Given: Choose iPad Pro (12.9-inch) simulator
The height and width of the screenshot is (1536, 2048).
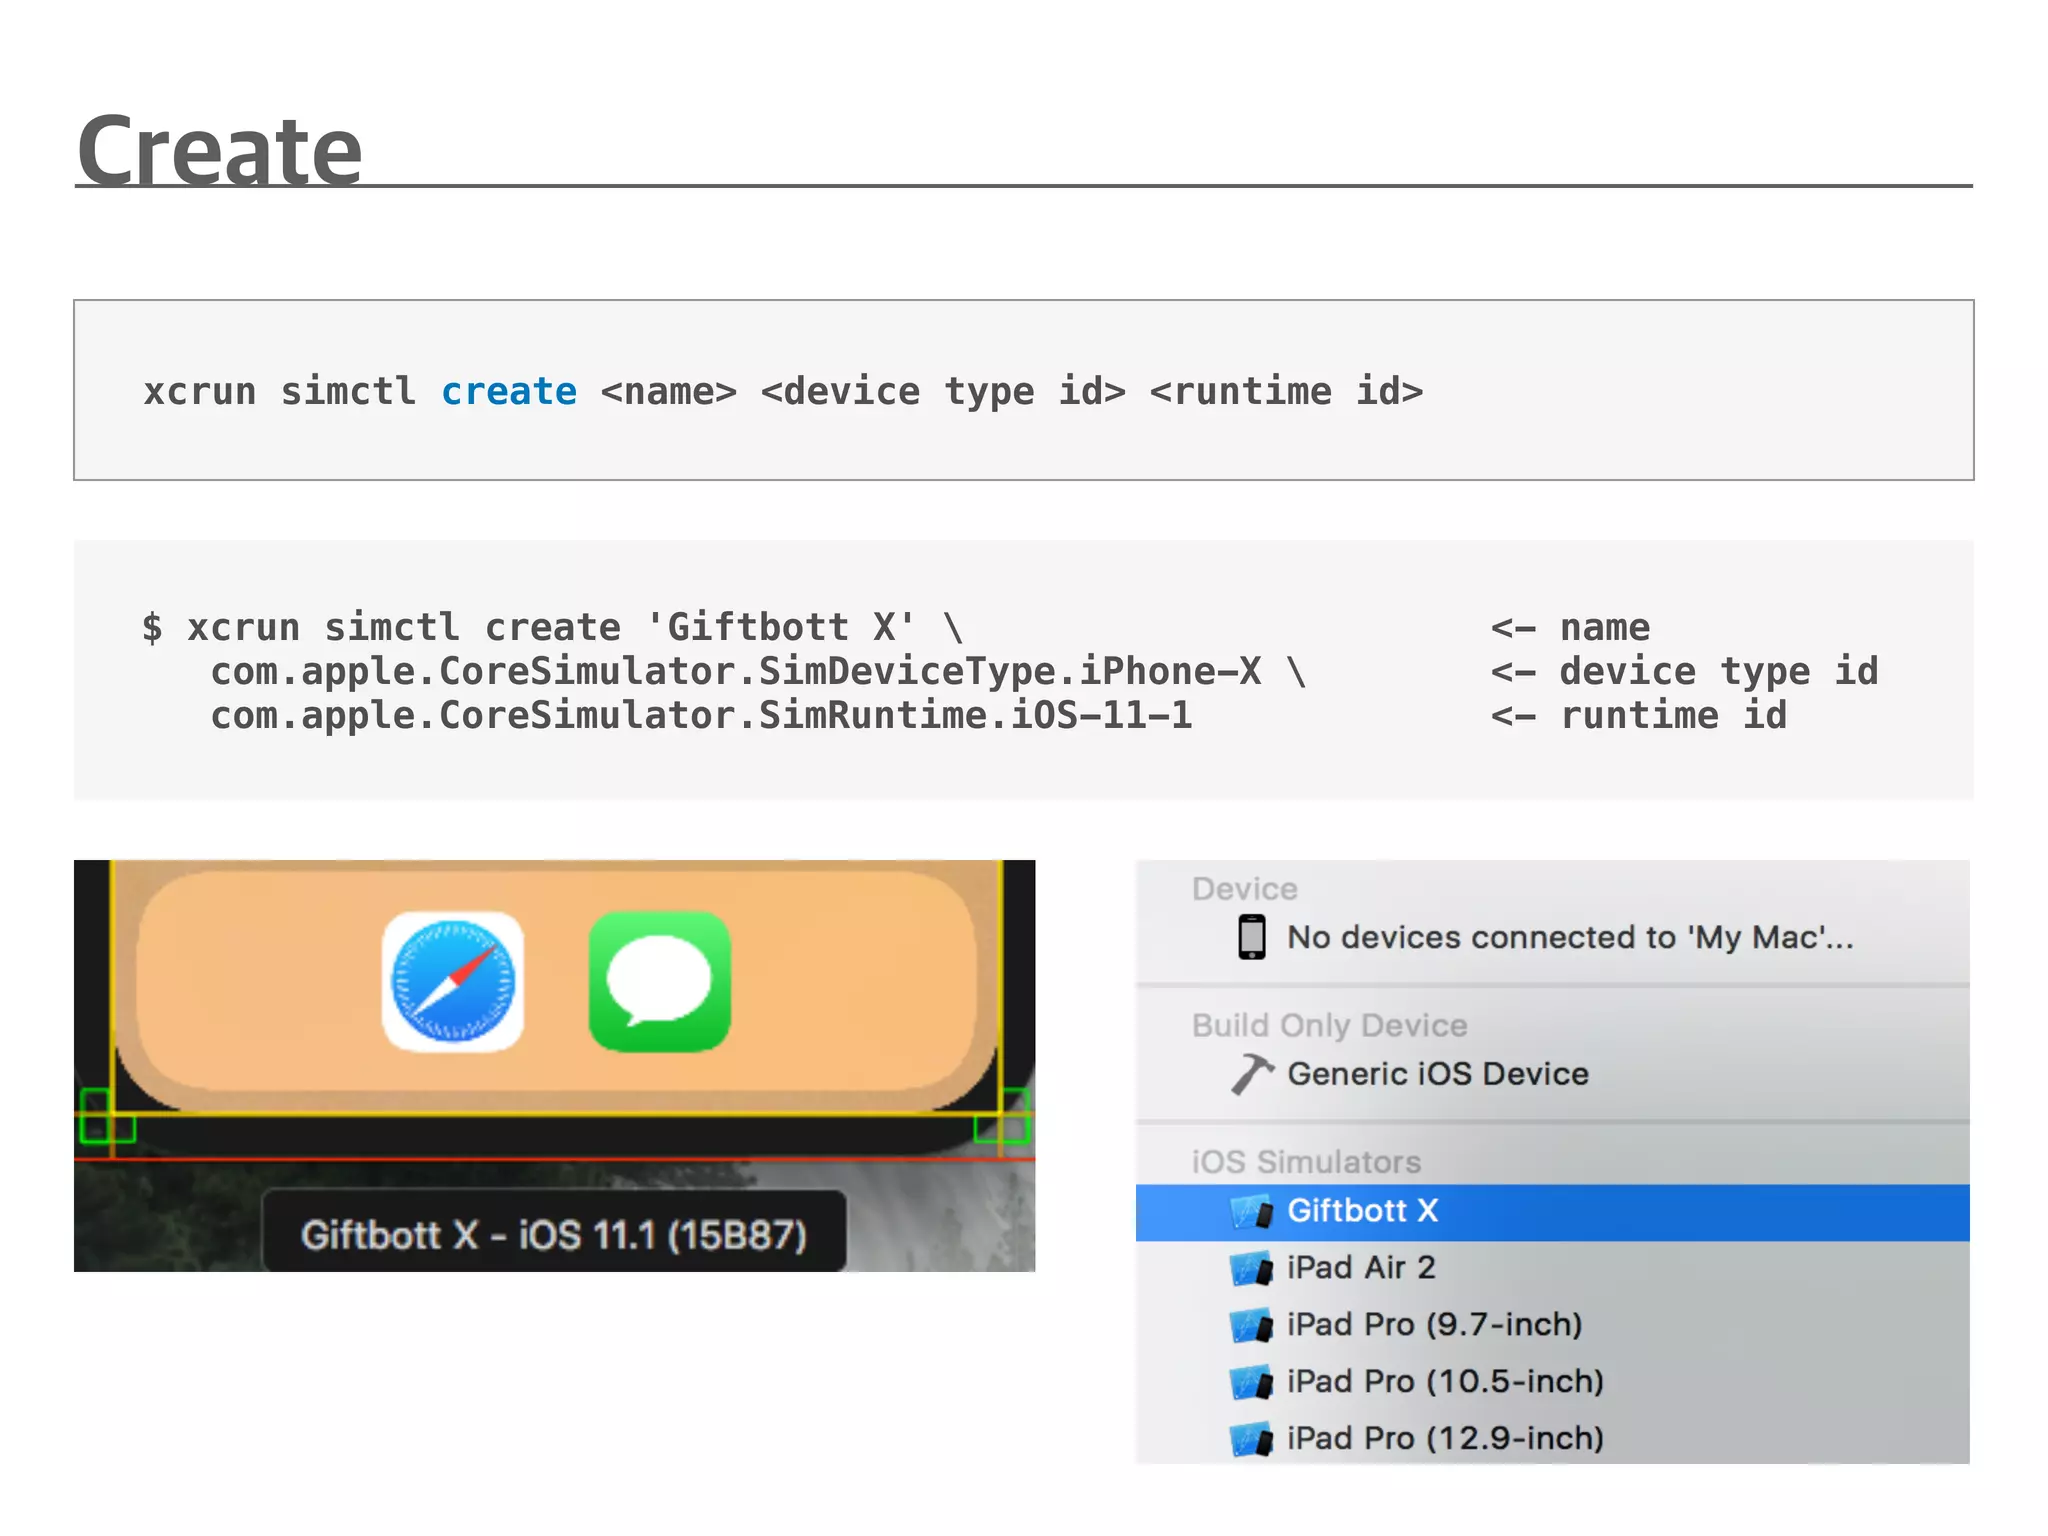Looking at the screenshot, I should click(1444, 1439).
